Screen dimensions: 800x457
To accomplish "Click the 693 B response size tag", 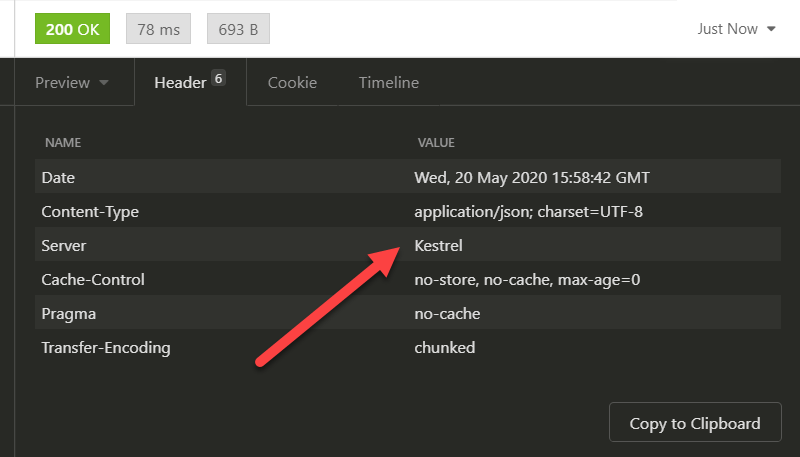I will click(238, 29).
